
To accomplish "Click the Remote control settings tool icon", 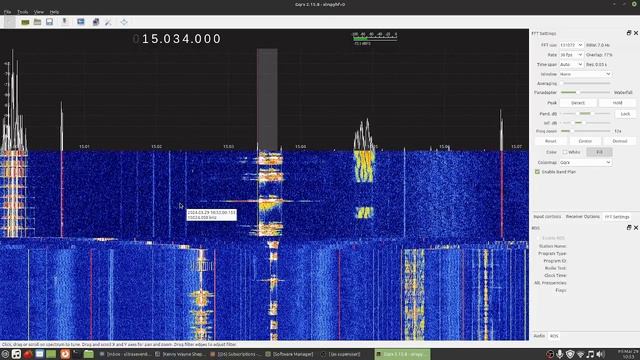I will click(x=108, y=22).
